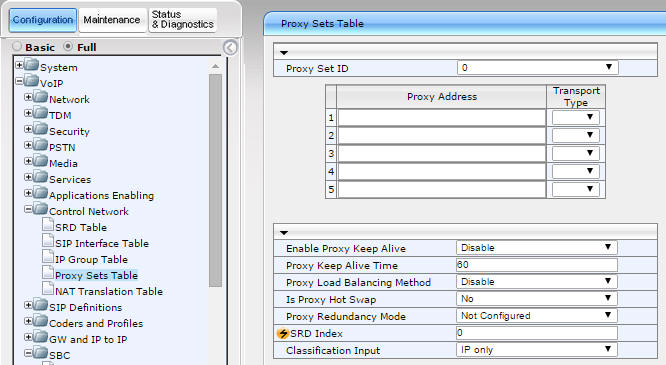This screenshot has height=365, width=666.
Task: Click the System folder icon
Action: [31, 65]
